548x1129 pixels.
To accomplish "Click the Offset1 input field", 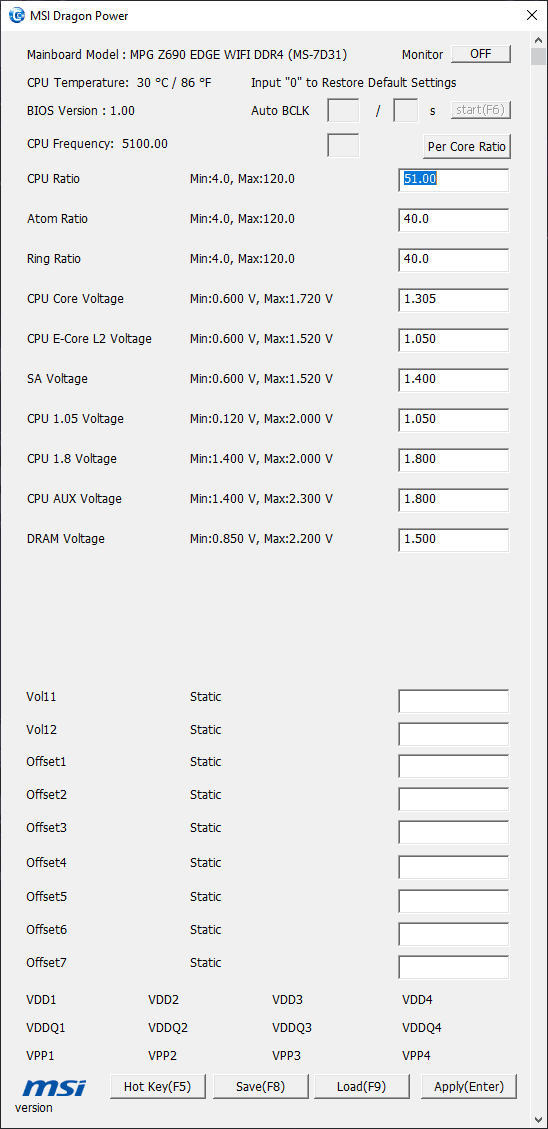I will 454,766.
